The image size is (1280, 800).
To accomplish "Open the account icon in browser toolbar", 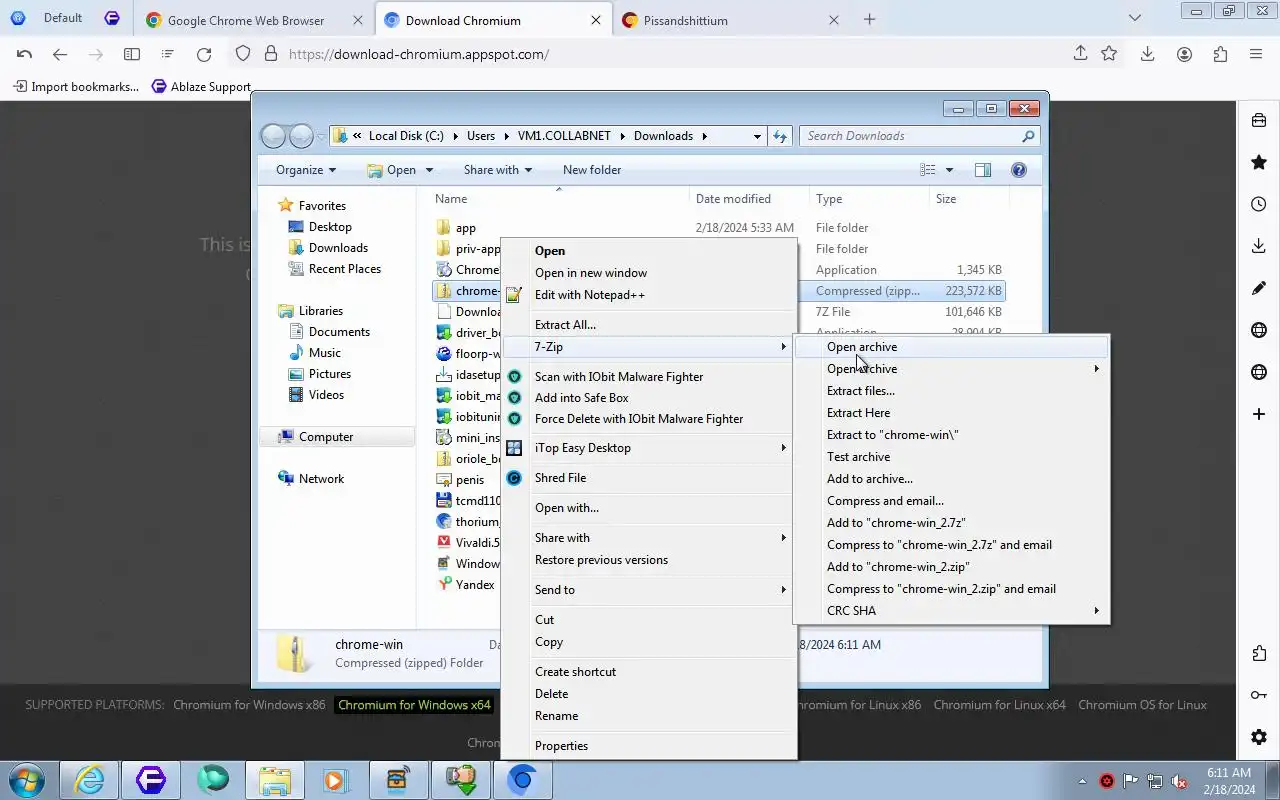I will pyautogui.click(x=1185, y=54).
